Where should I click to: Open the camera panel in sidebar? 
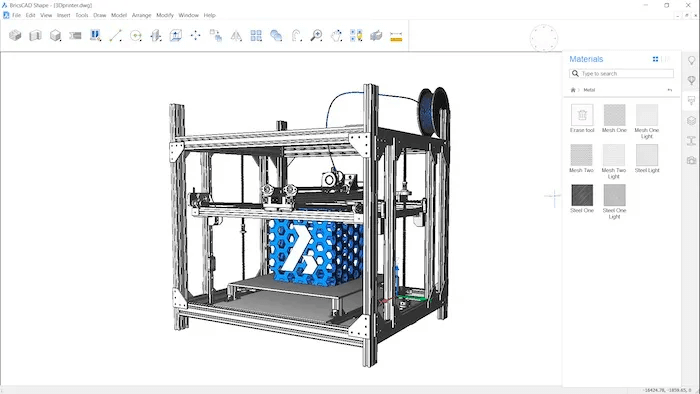point(691,160)
